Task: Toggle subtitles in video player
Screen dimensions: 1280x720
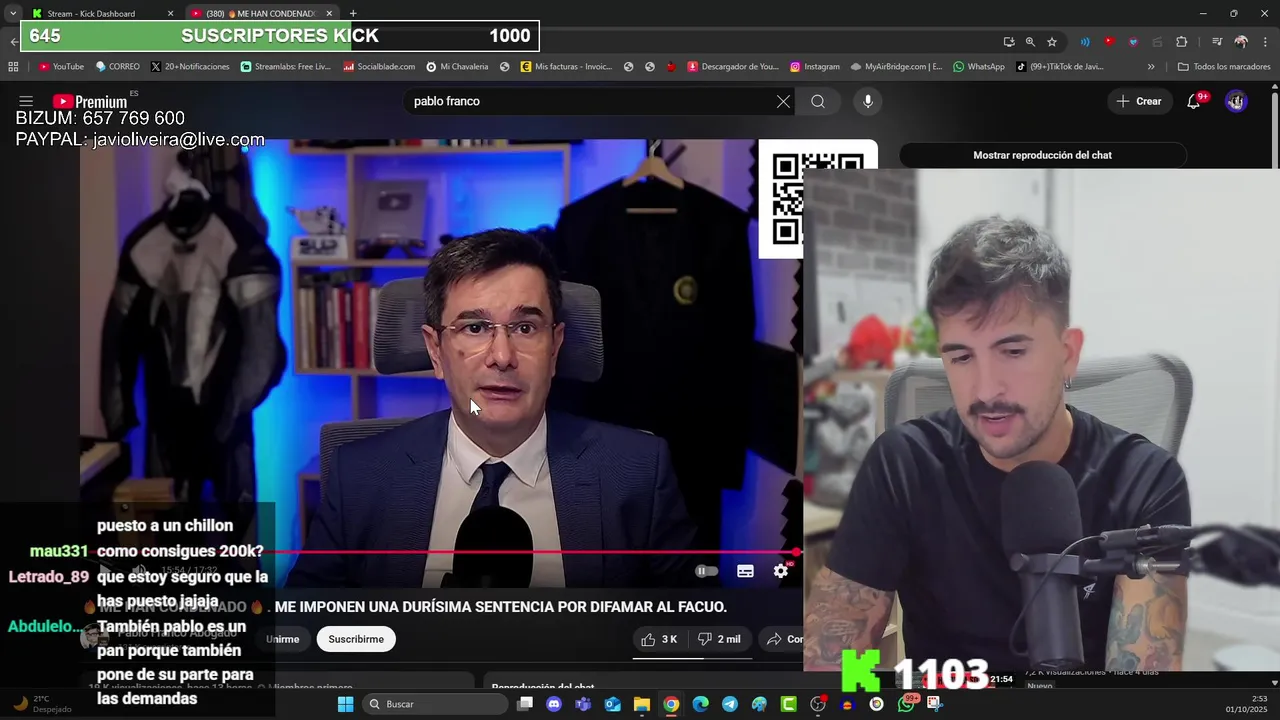Action: click(x=745, y=571)
